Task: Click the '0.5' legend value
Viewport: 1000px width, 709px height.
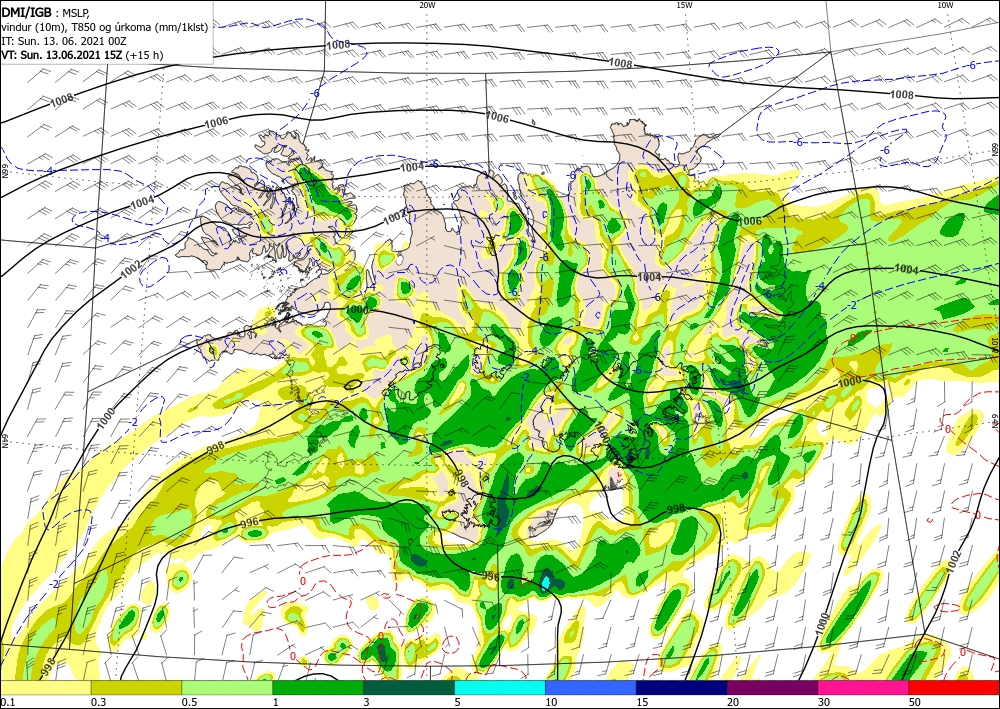Action: [x=189, y=702]
